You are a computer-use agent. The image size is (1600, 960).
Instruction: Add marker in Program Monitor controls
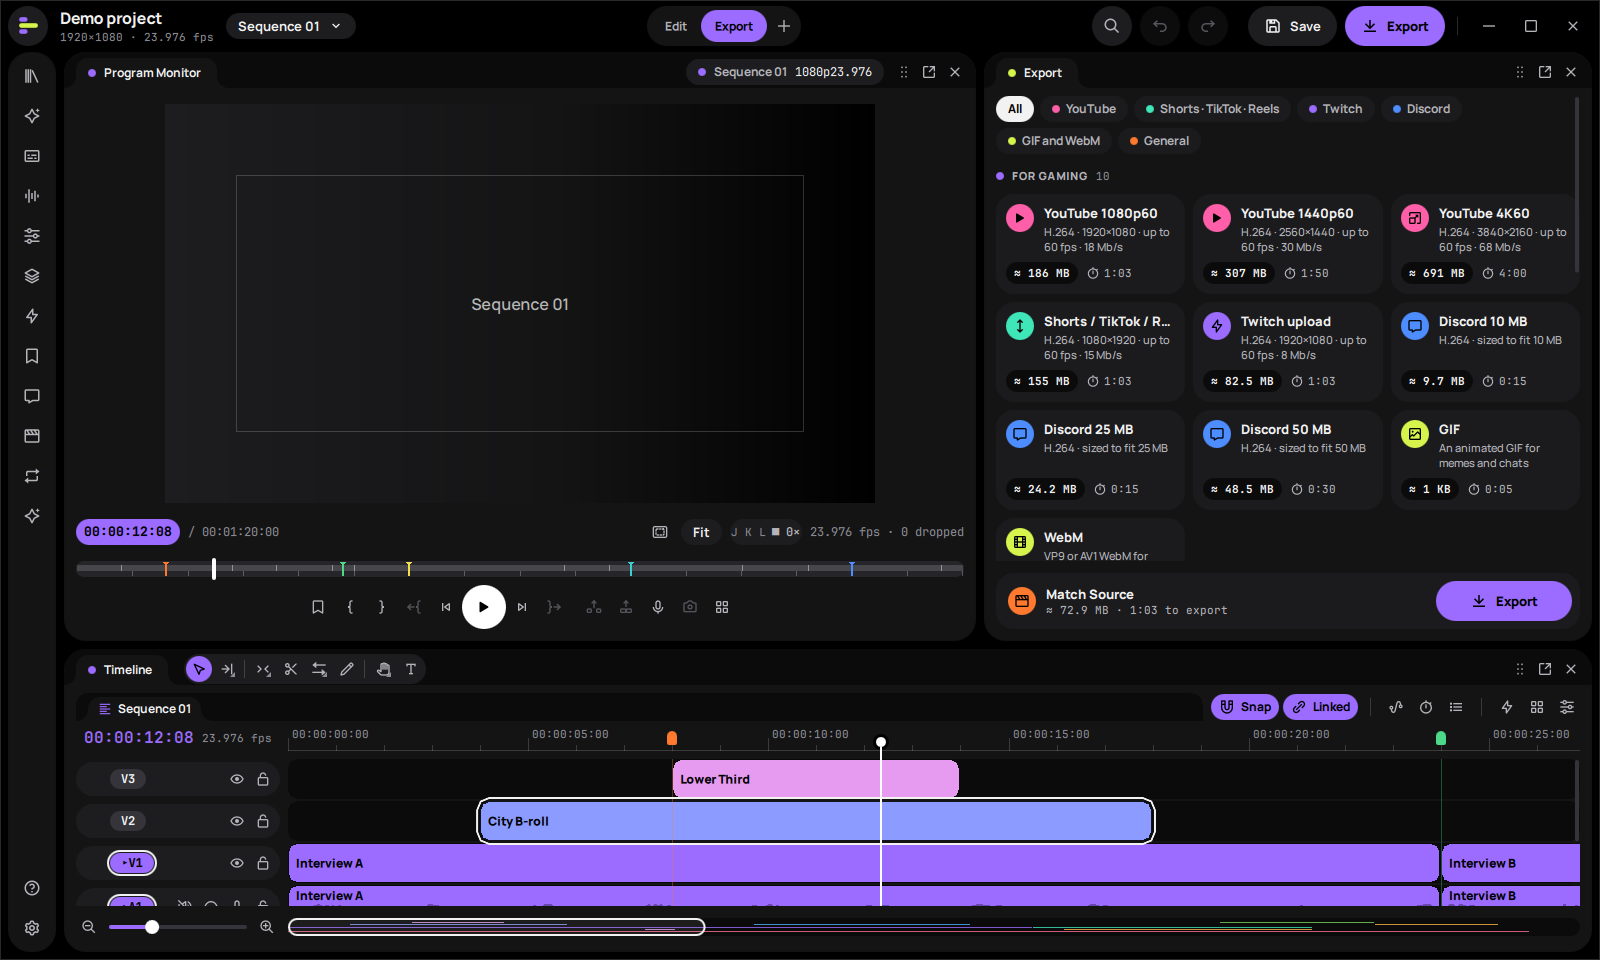(318, 607)
